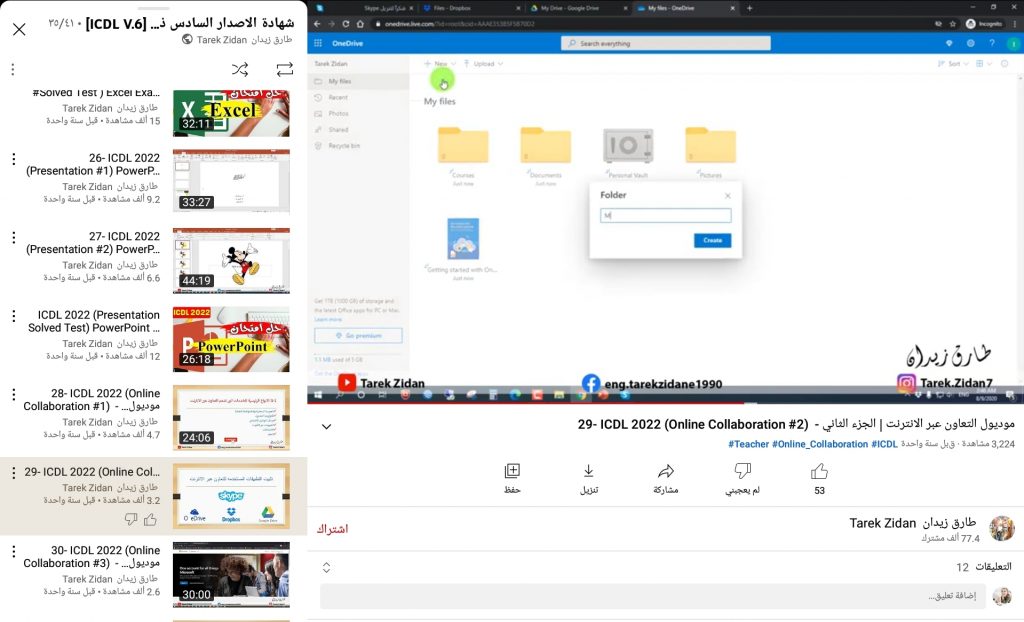
Task: Collapse the video description chevron
Action: pyautogui.click(x=326, y=427)
